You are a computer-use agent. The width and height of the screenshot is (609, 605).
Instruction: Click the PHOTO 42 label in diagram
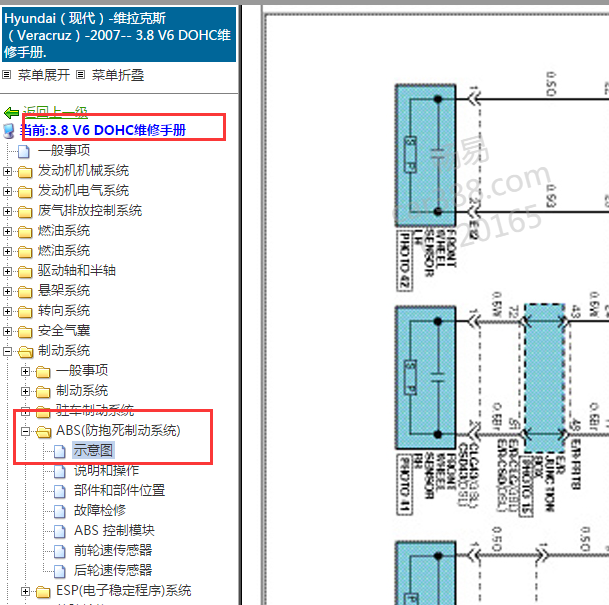404,260
